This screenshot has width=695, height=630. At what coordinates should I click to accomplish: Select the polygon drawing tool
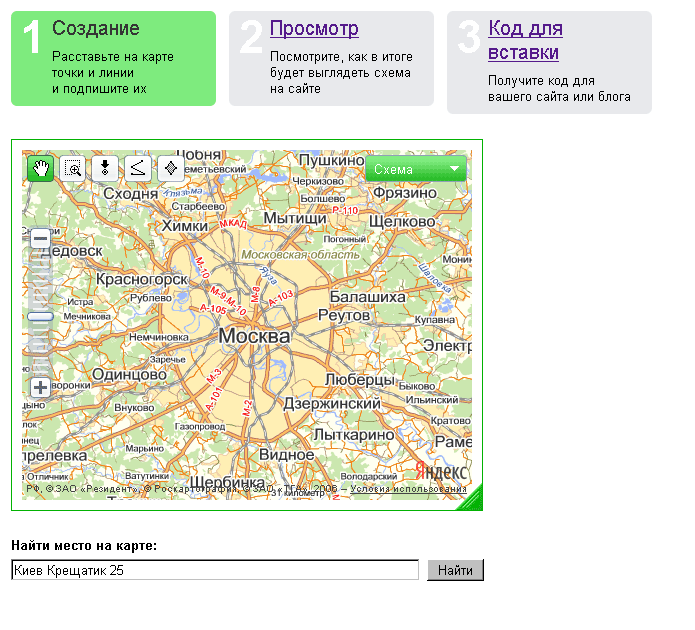171,168
